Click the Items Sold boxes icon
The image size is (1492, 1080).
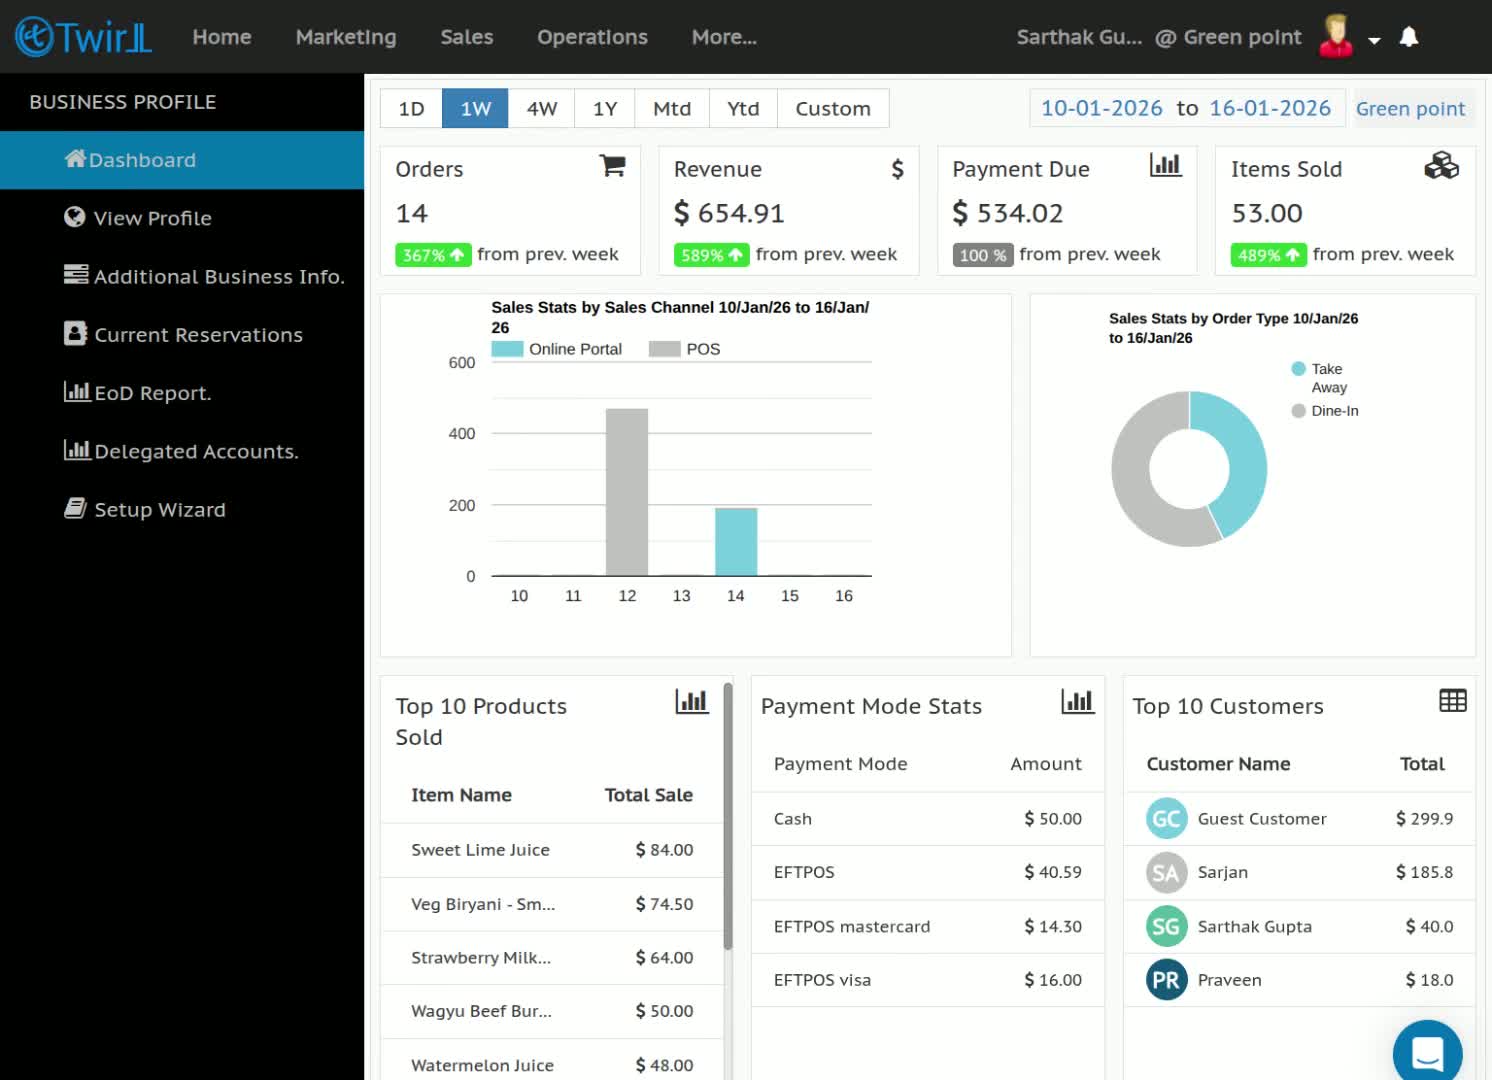pos(1441,166)
